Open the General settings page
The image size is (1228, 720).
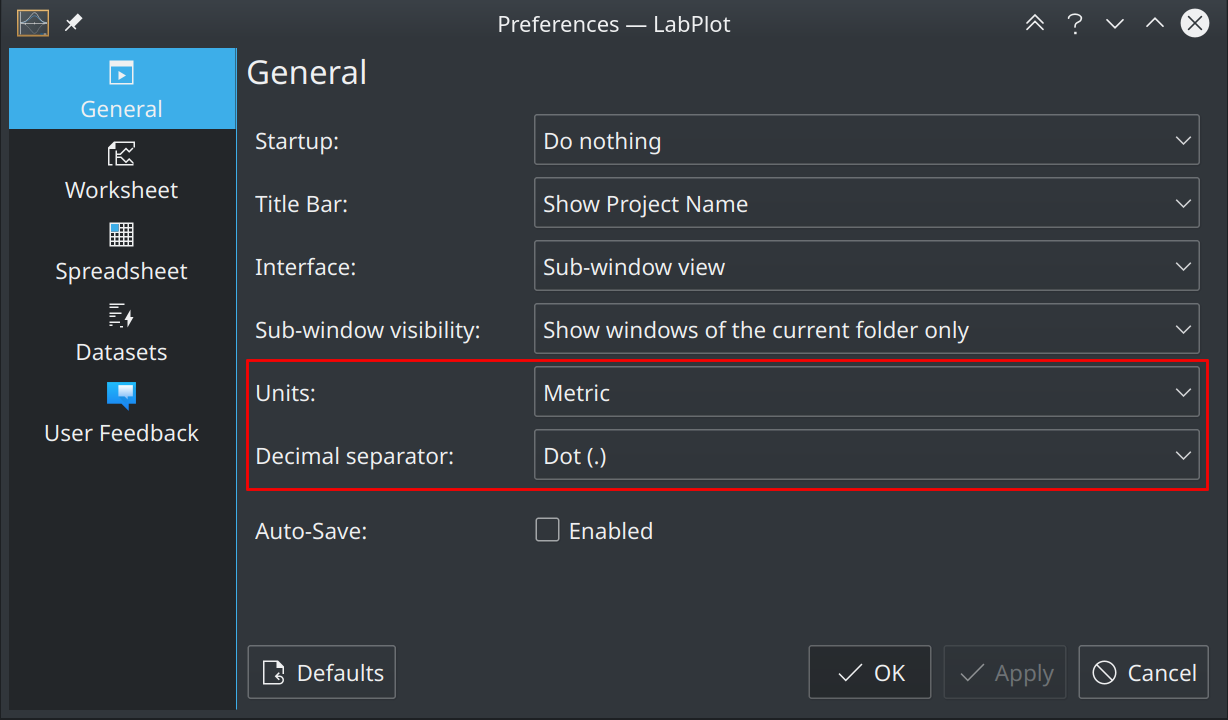(121, 88)
